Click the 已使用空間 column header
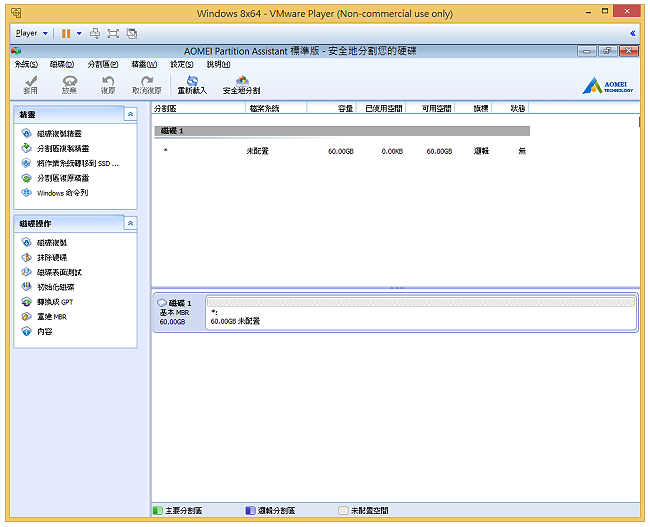650x527 pixels. click(381, 109)
